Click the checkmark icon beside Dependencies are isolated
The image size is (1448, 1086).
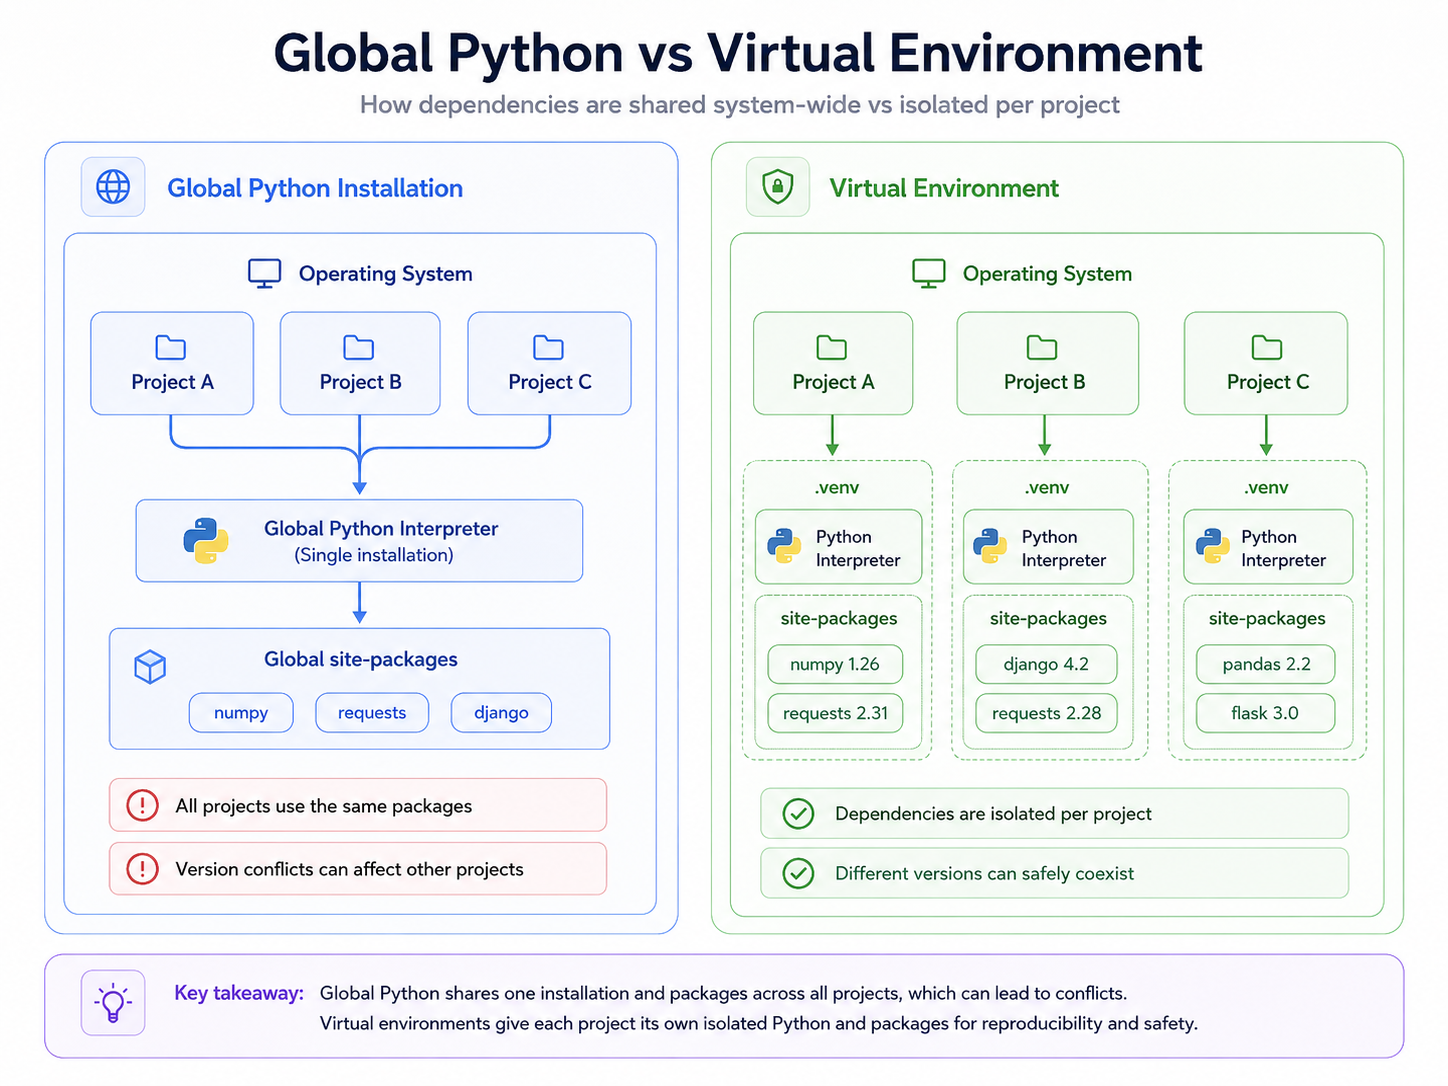tap(798, 814)
